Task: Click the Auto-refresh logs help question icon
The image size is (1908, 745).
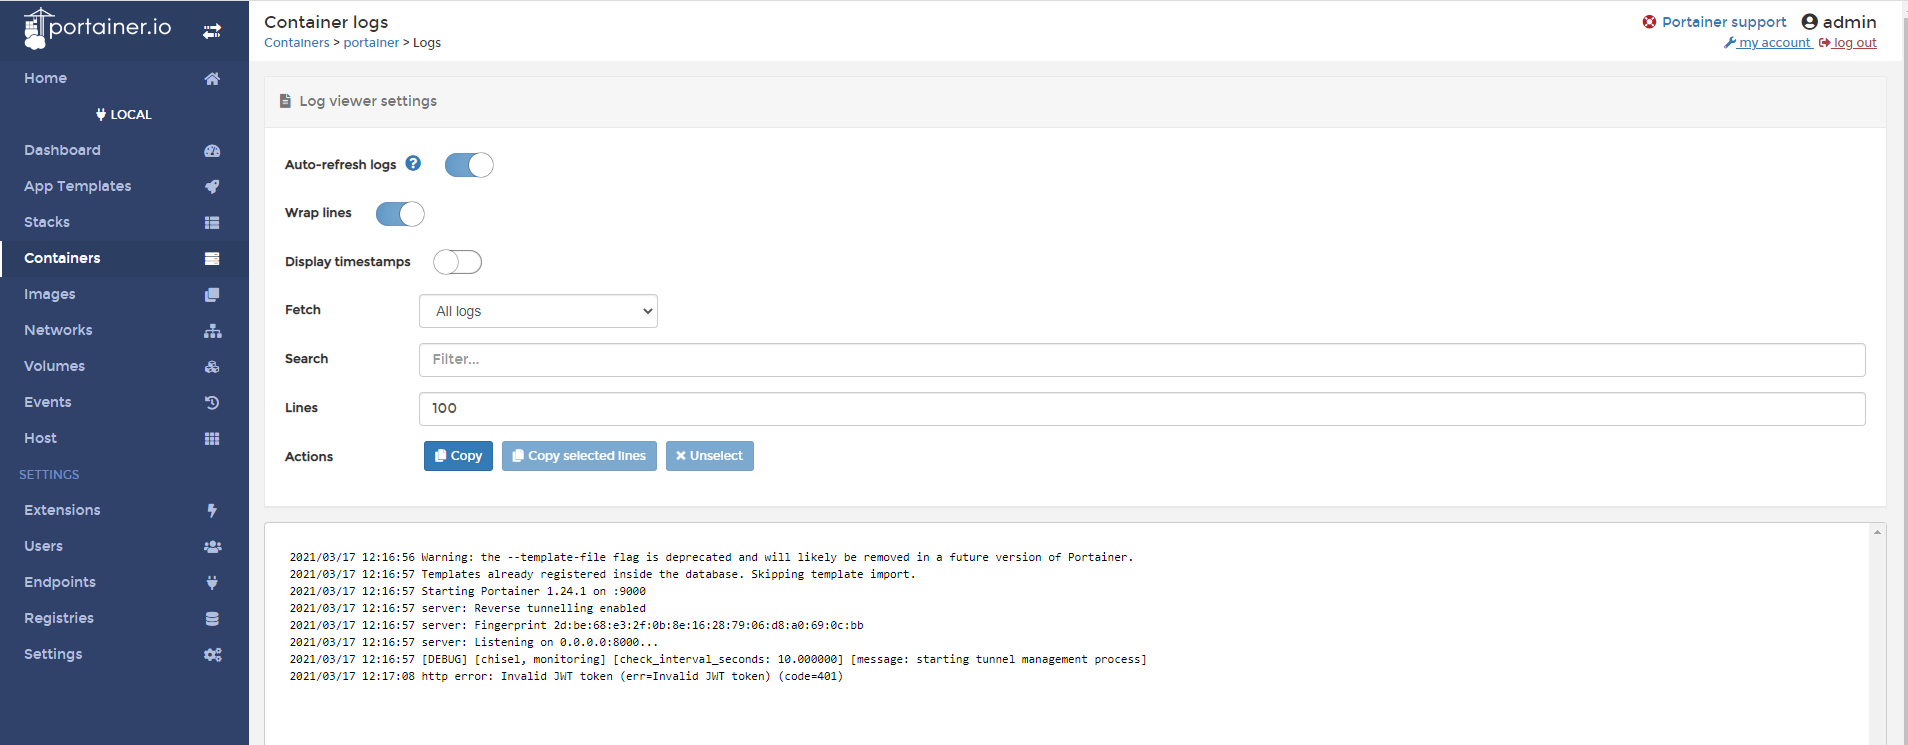Action: click(413, 163)
